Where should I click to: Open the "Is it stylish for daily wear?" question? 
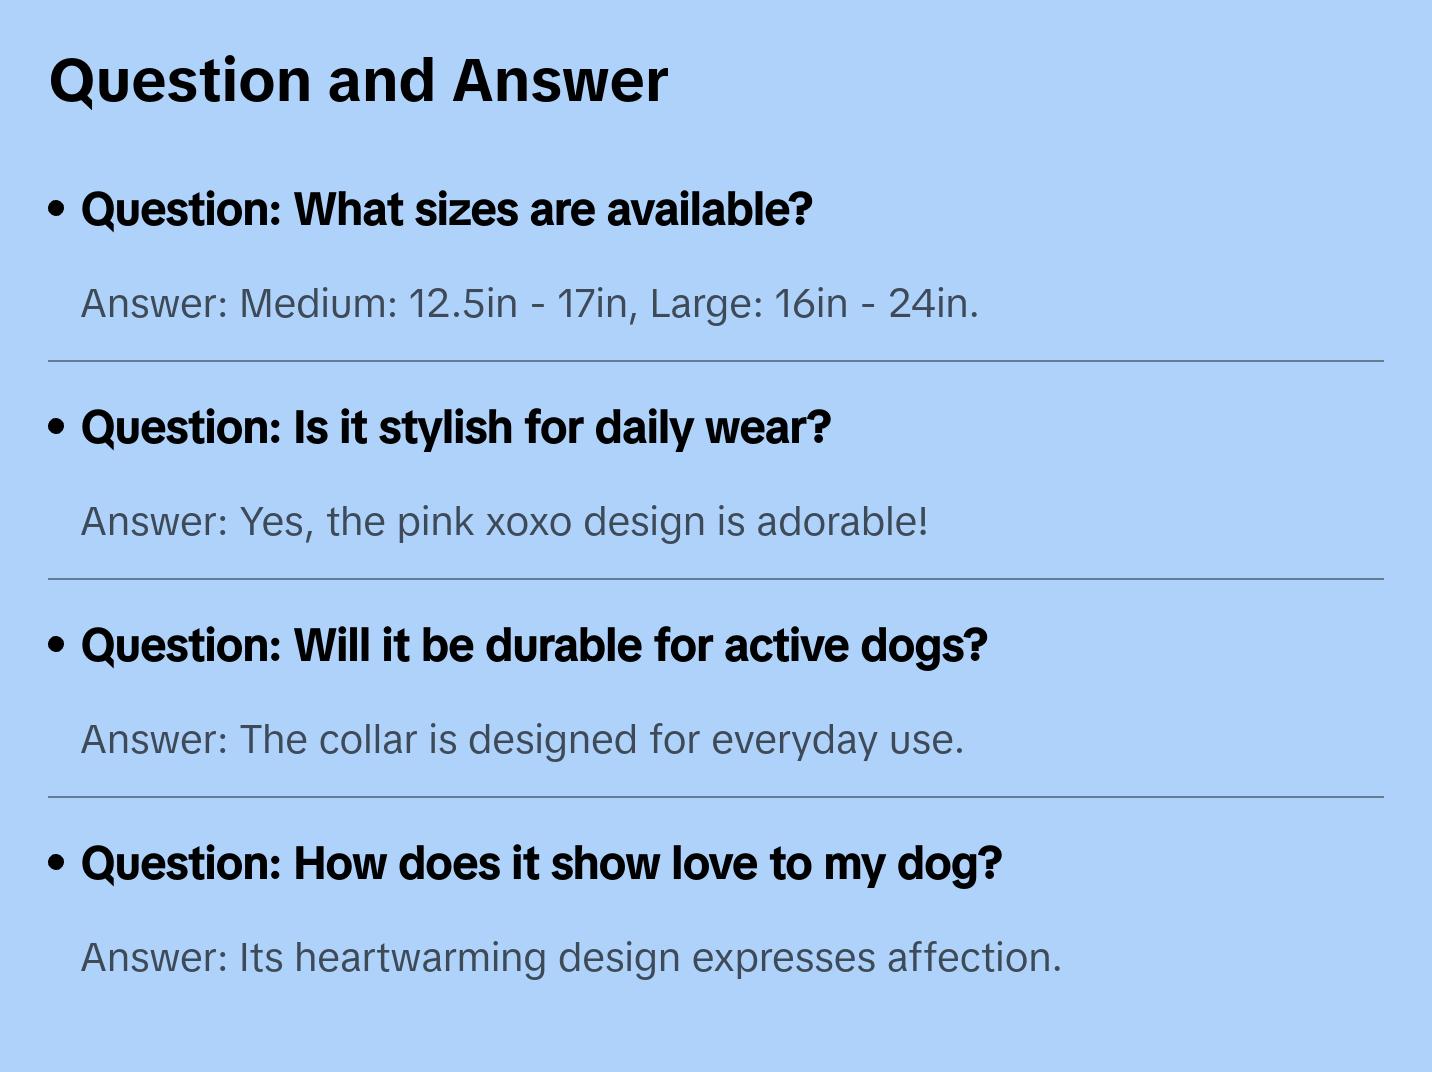(455, 427)
